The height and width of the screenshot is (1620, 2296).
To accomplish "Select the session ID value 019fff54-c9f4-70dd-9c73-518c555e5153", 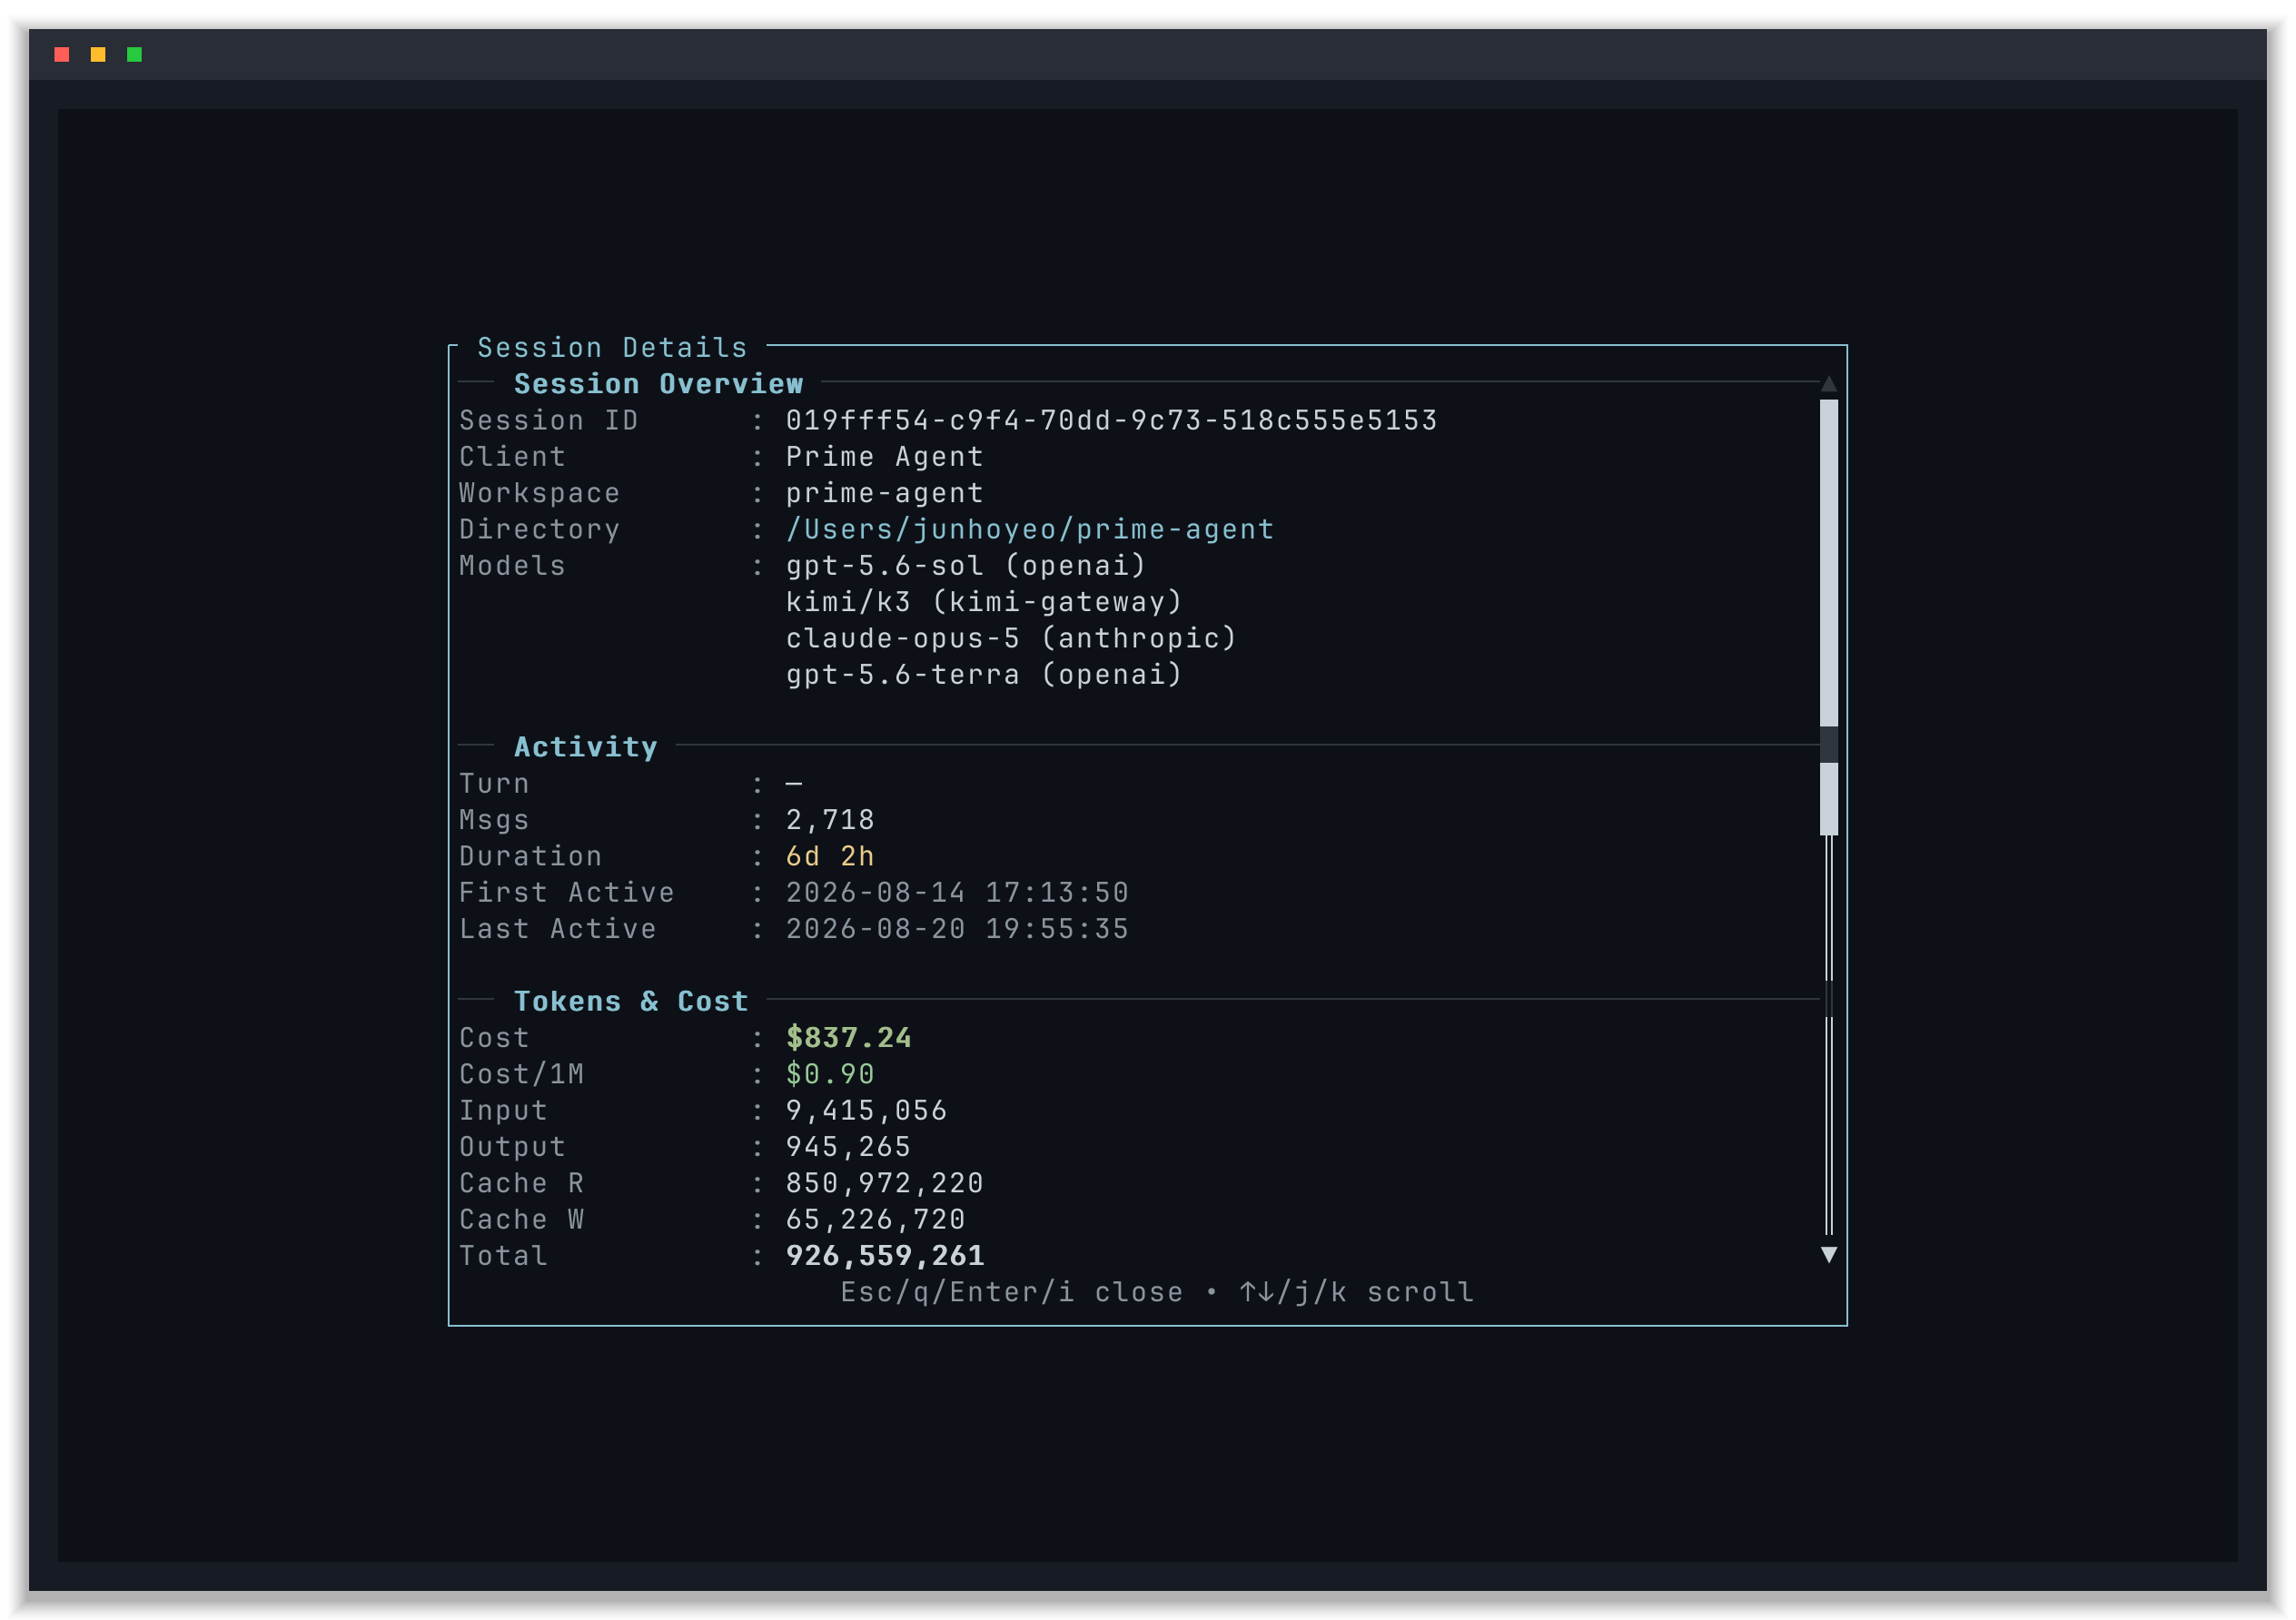I will point(1111,420).
